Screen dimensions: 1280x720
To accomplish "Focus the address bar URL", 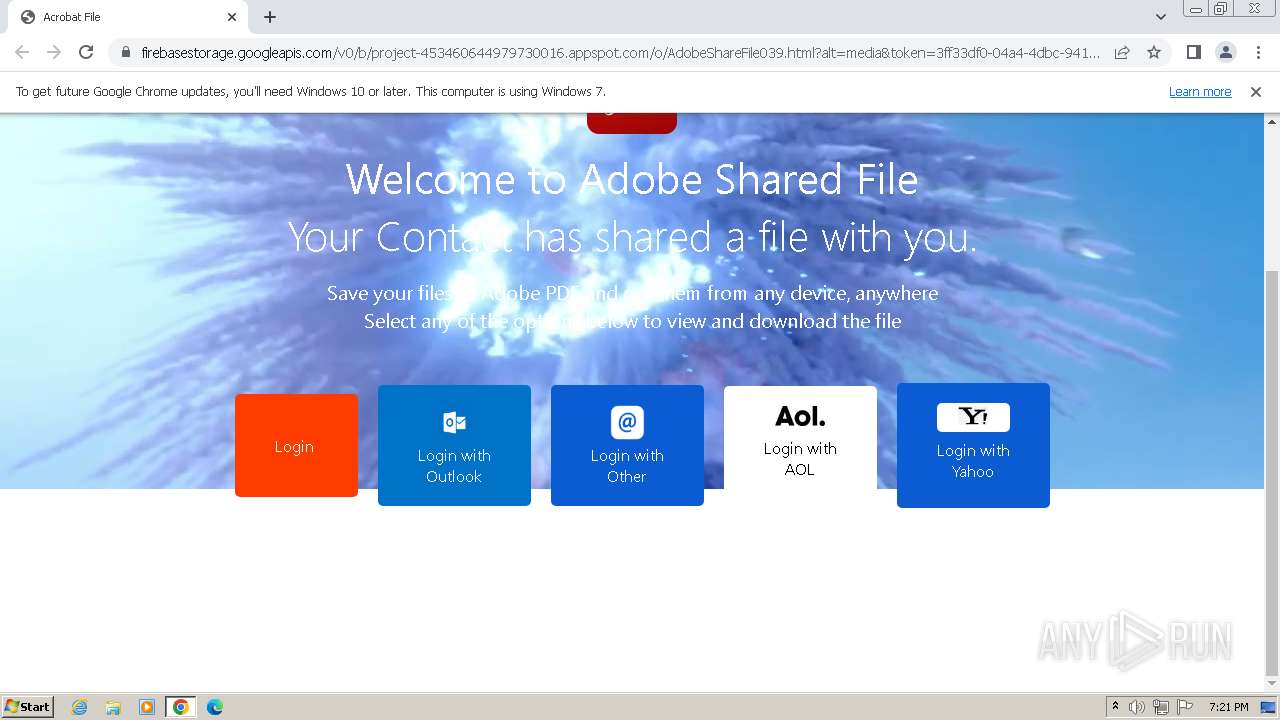I will pos(620,52).
